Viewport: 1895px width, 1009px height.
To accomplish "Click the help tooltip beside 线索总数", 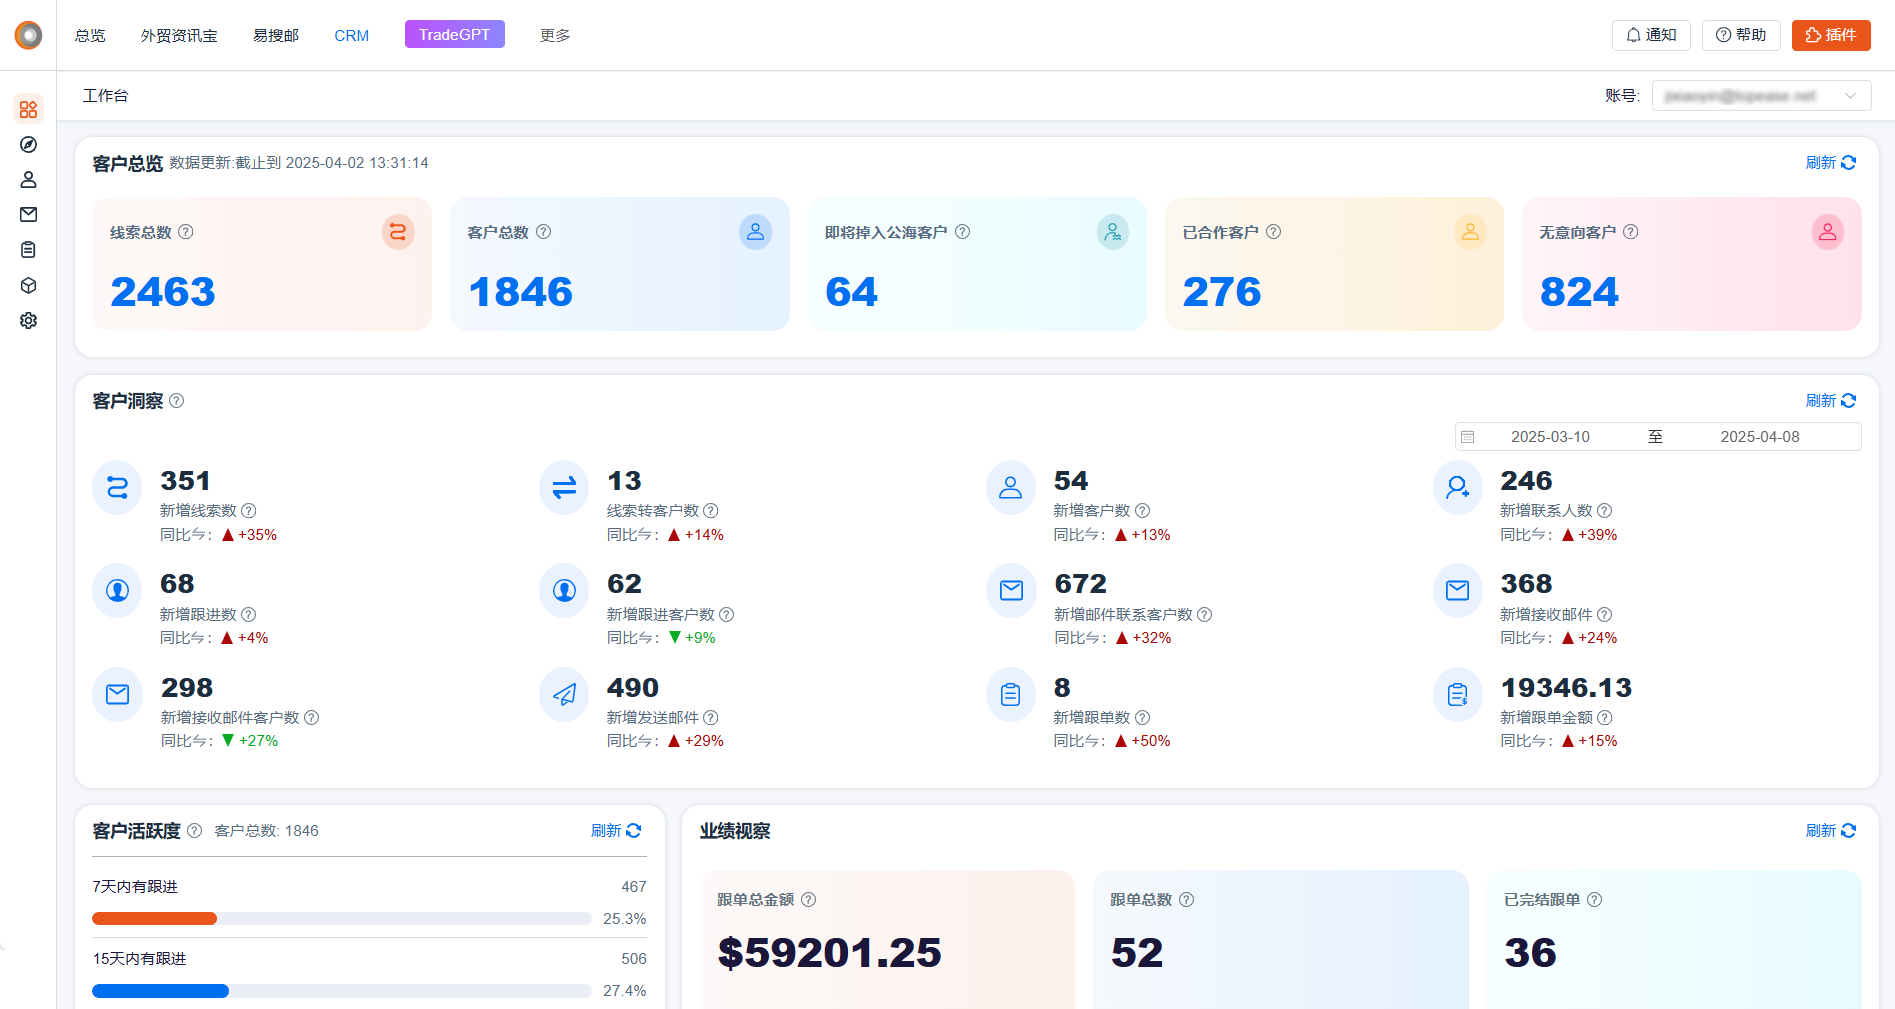I will tap(186, 231).
